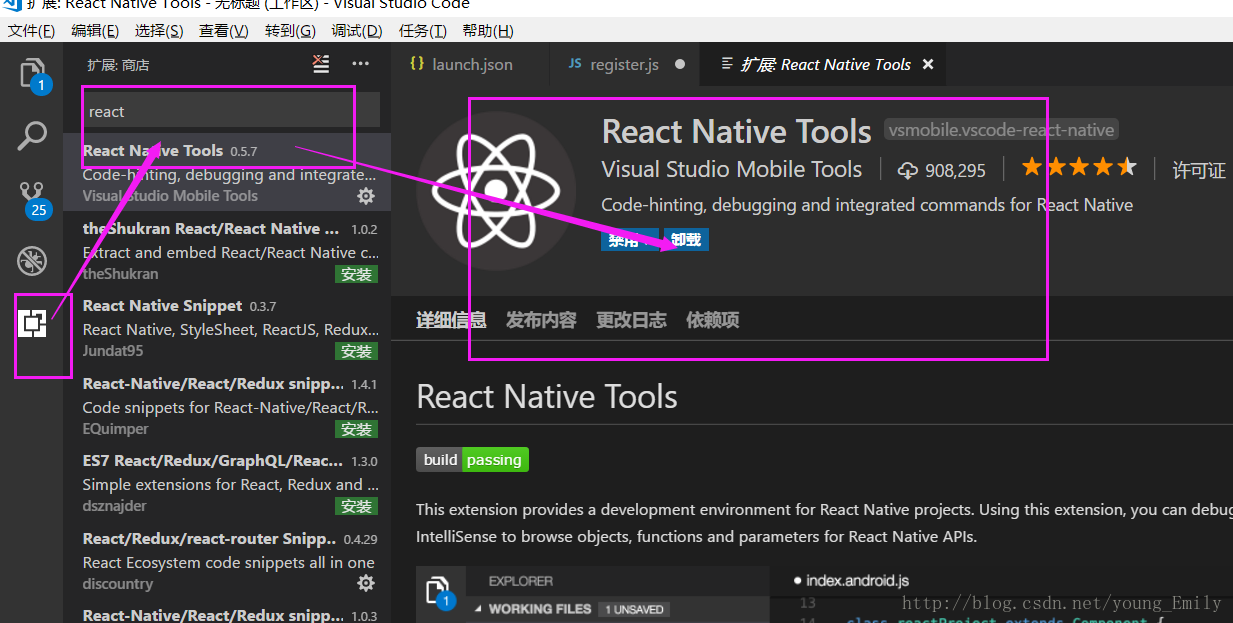Switch to launch.json editor tab

coord(470,64)
